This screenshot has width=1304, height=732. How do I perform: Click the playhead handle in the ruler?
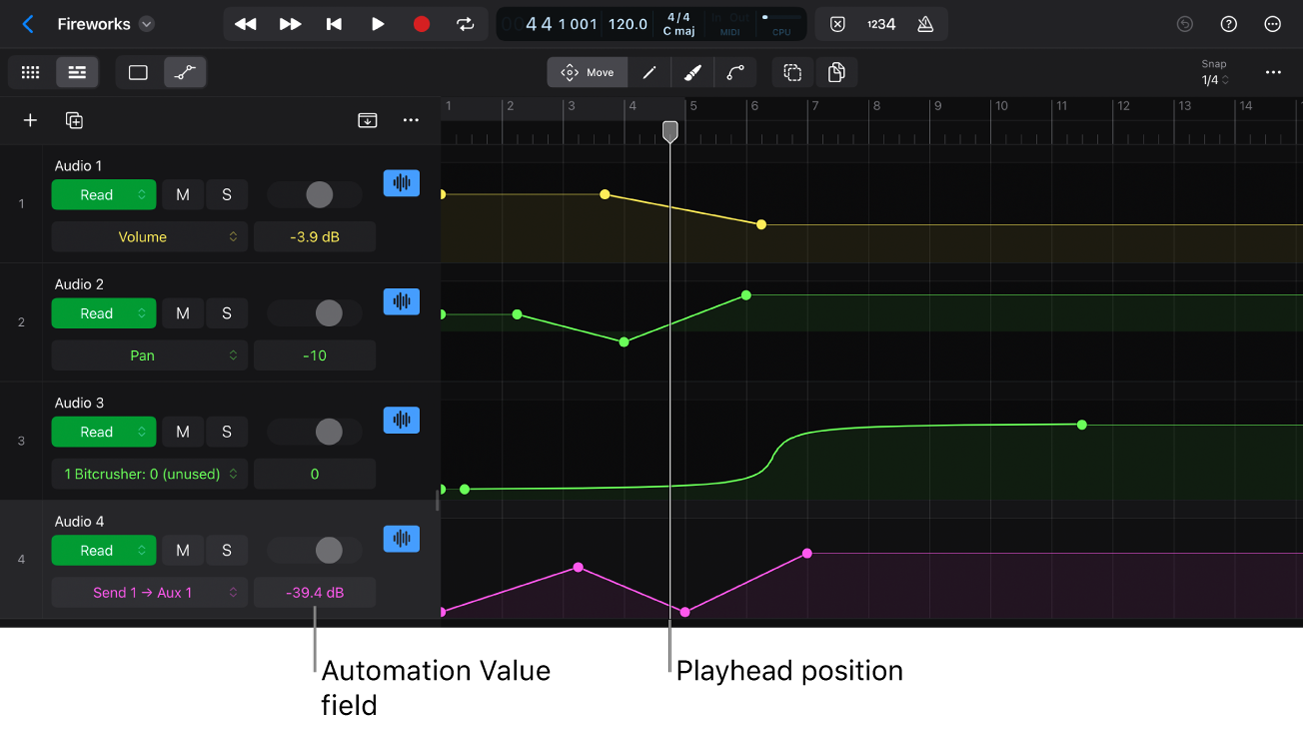[670, 131]
